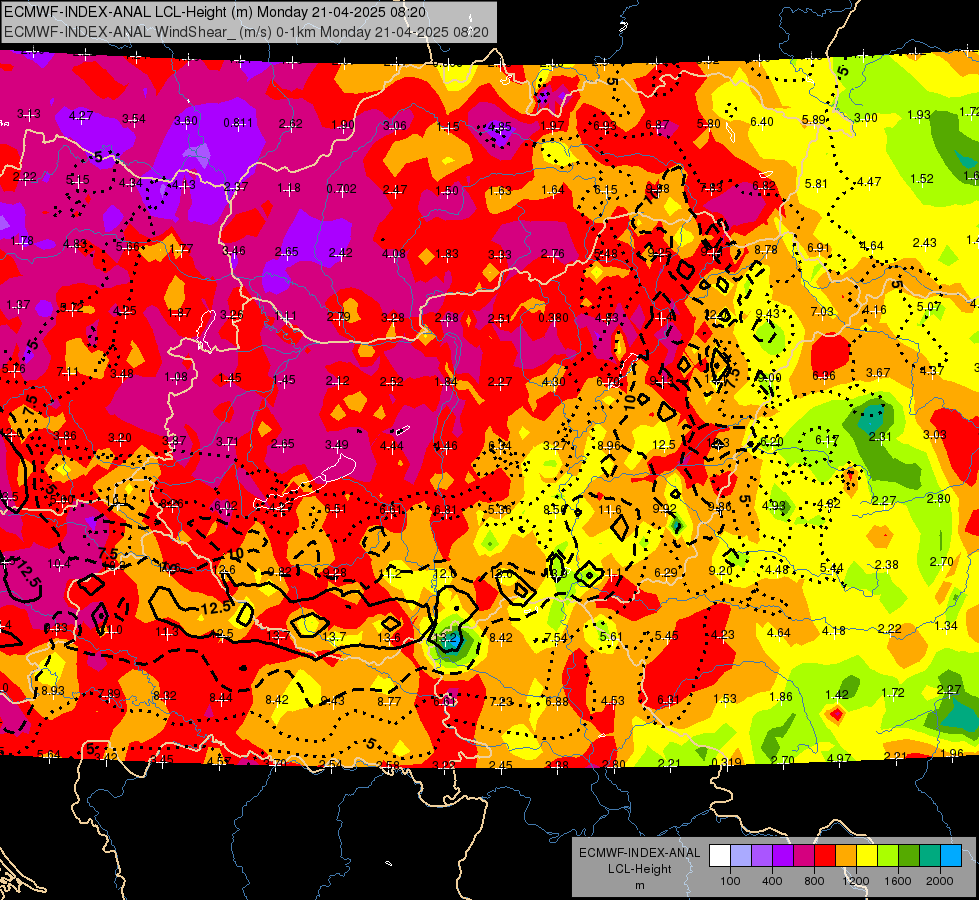The width and height of the screenshot is (979, 900).
Task: Click the wind shear value 5.07
Action: point(929,307)
